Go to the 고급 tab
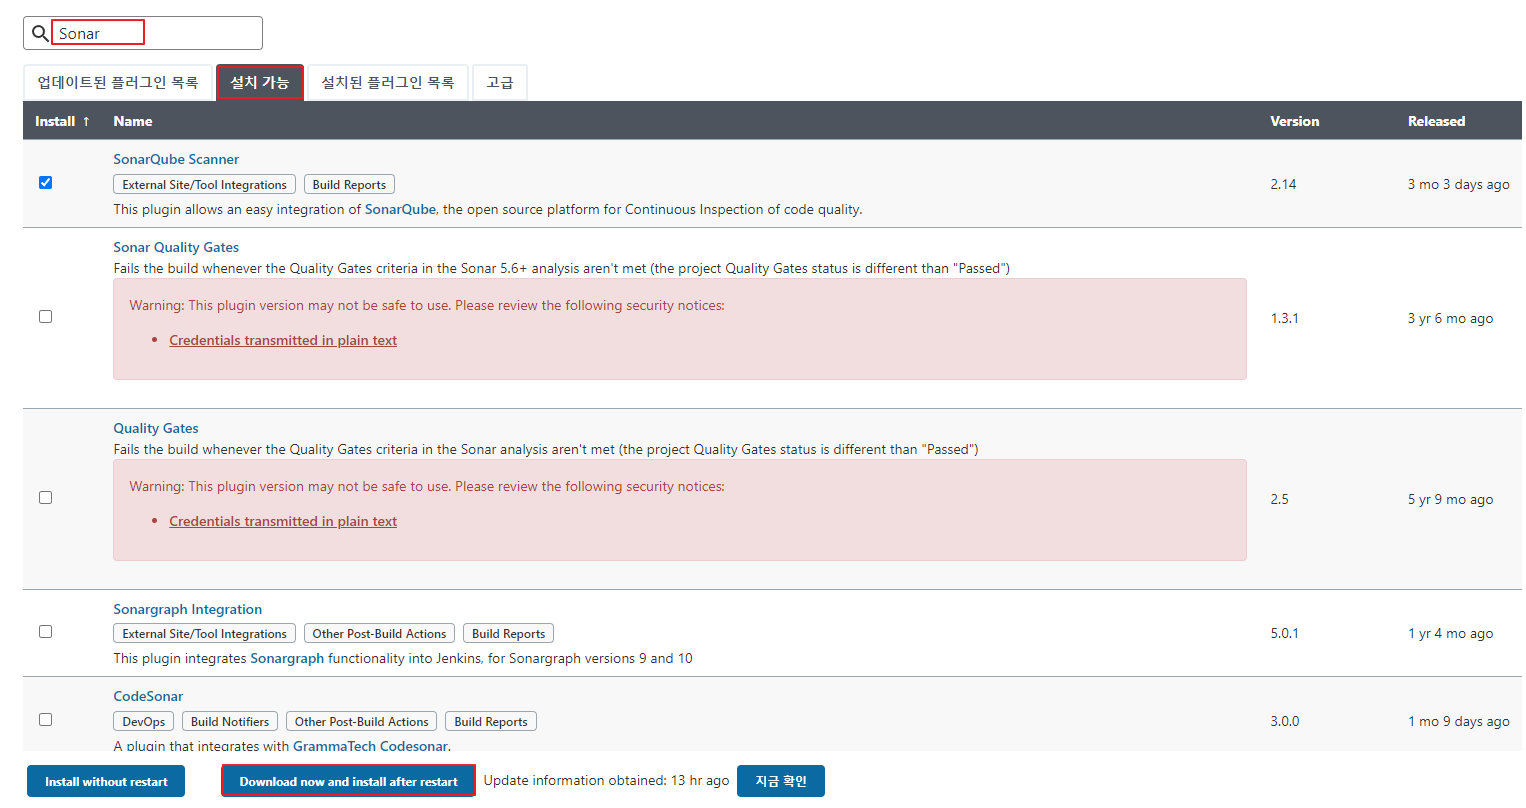The width and height of the screenshot is (1526, 808). (500, 82)
